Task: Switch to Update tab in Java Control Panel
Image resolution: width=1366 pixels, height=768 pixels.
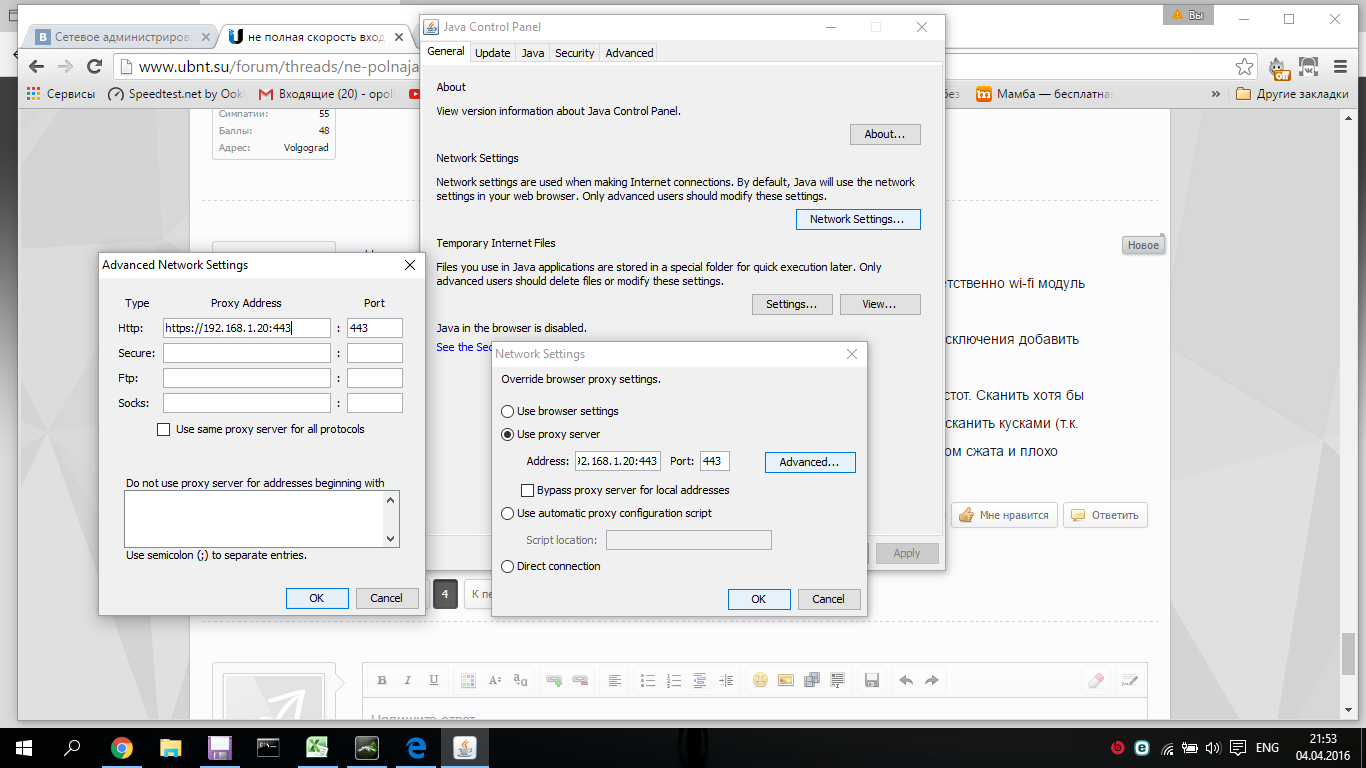Action: coord(492,53)
